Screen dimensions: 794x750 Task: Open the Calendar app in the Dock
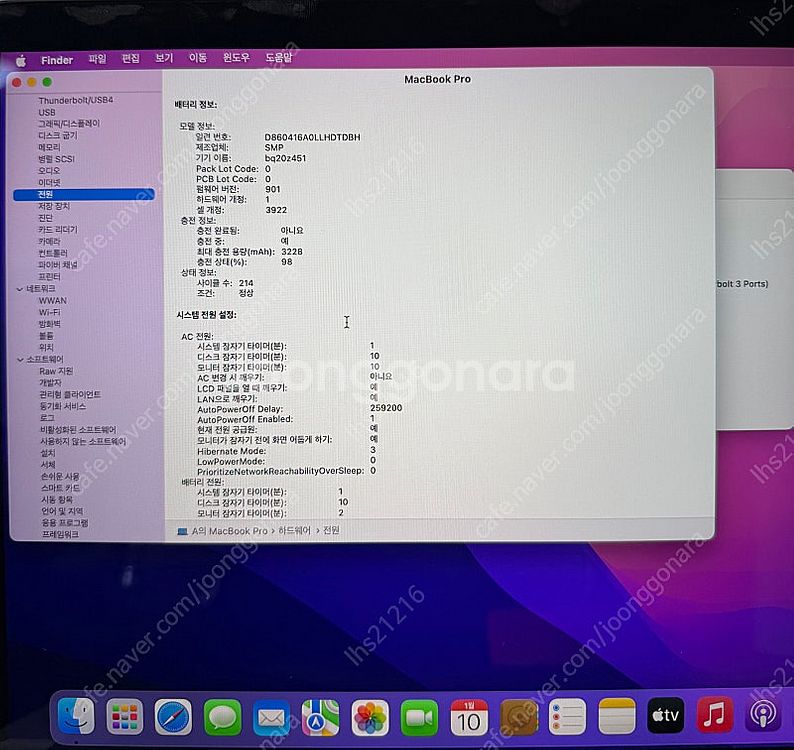click(x=469, y=717)
